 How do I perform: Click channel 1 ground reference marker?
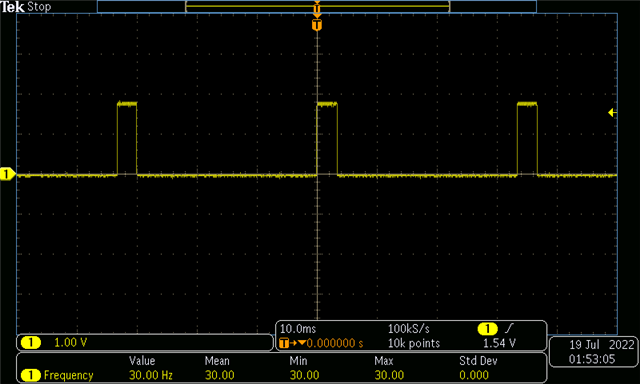(7, 175)
